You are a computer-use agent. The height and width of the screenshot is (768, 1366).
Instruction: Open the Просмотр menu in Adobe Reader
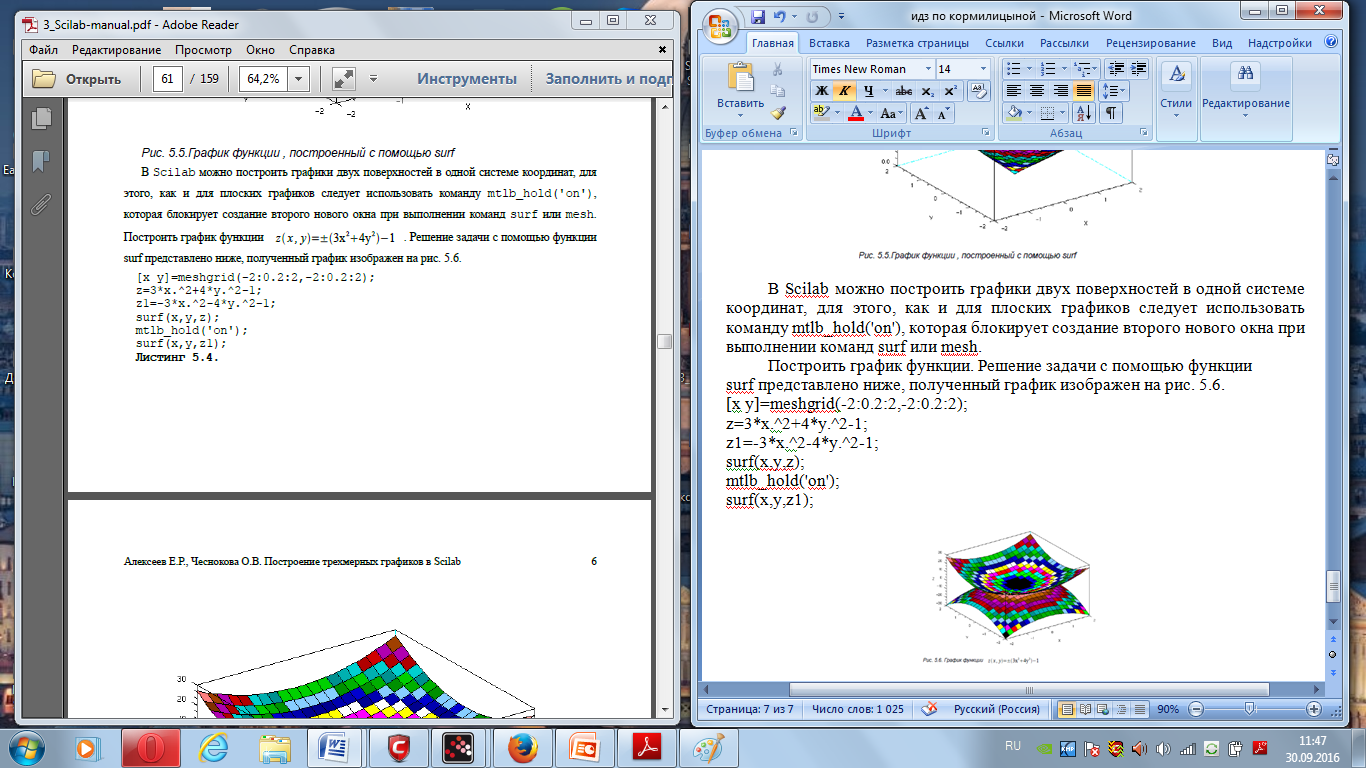coord(202,50)
